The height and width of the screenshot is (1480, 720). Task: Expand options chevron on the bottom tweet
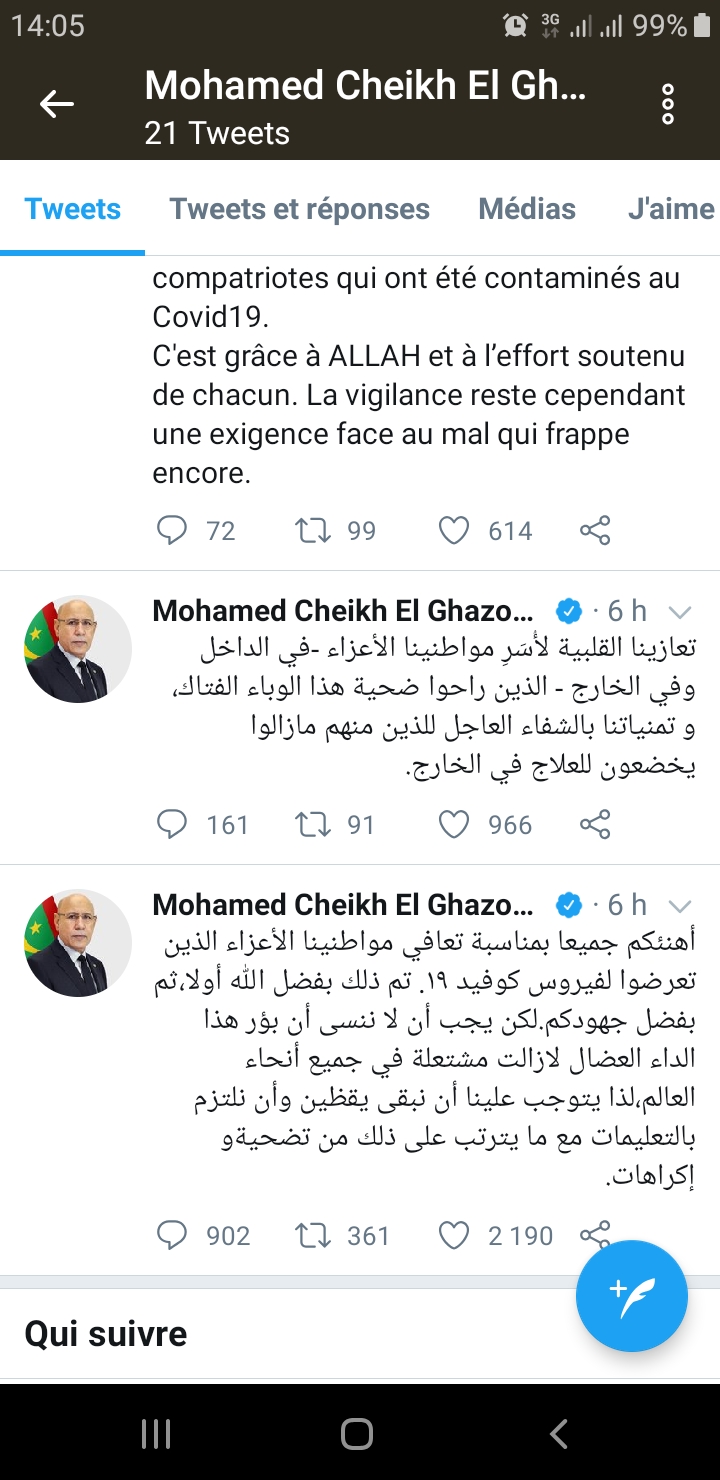tap(680, 906)
